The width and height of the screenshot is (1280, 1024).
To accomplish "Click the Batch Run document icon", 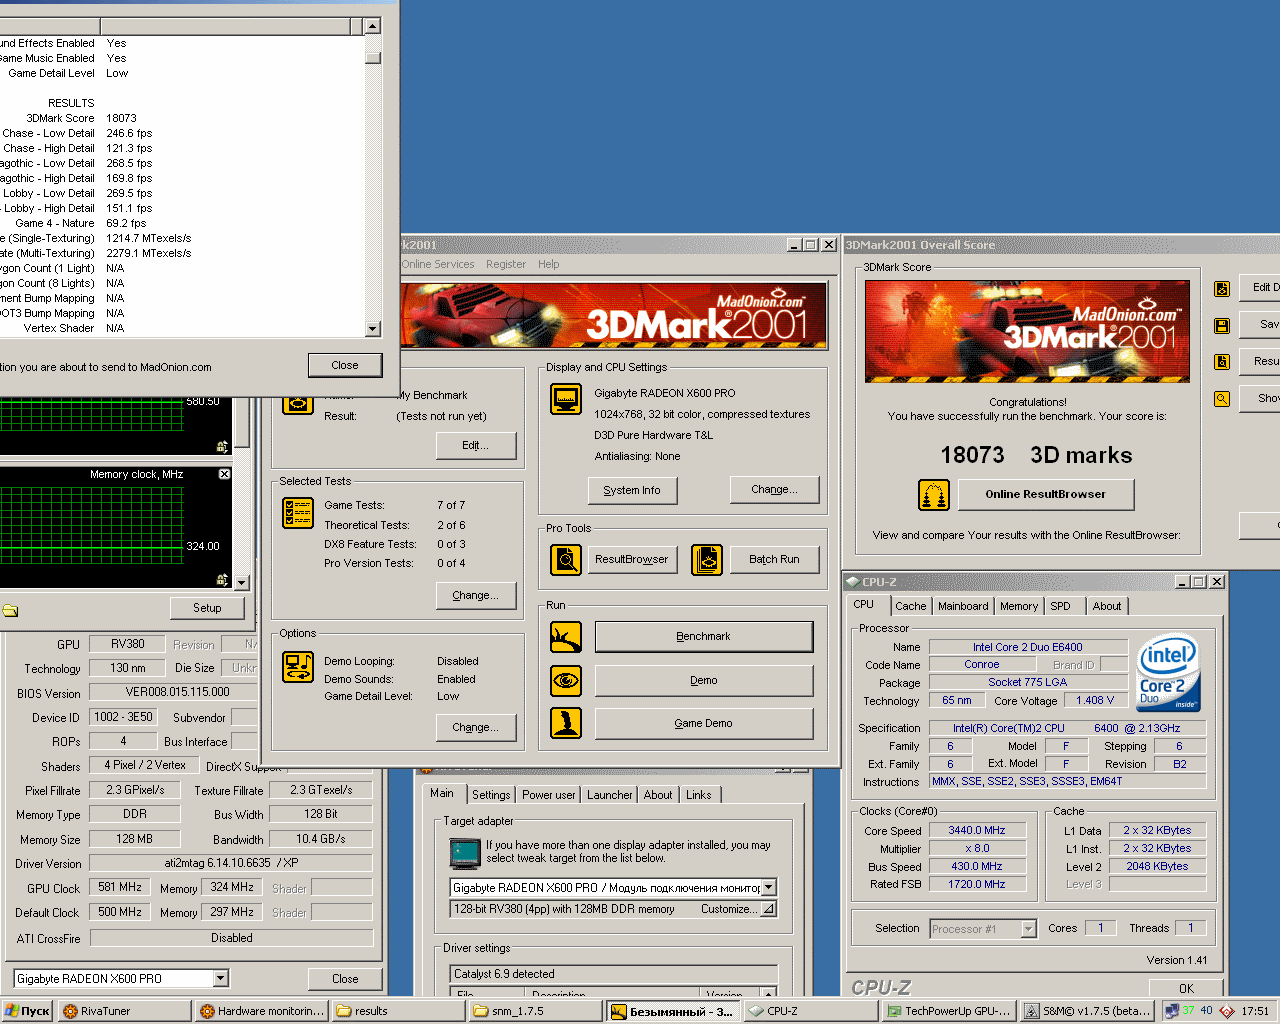I will (707, 560).
